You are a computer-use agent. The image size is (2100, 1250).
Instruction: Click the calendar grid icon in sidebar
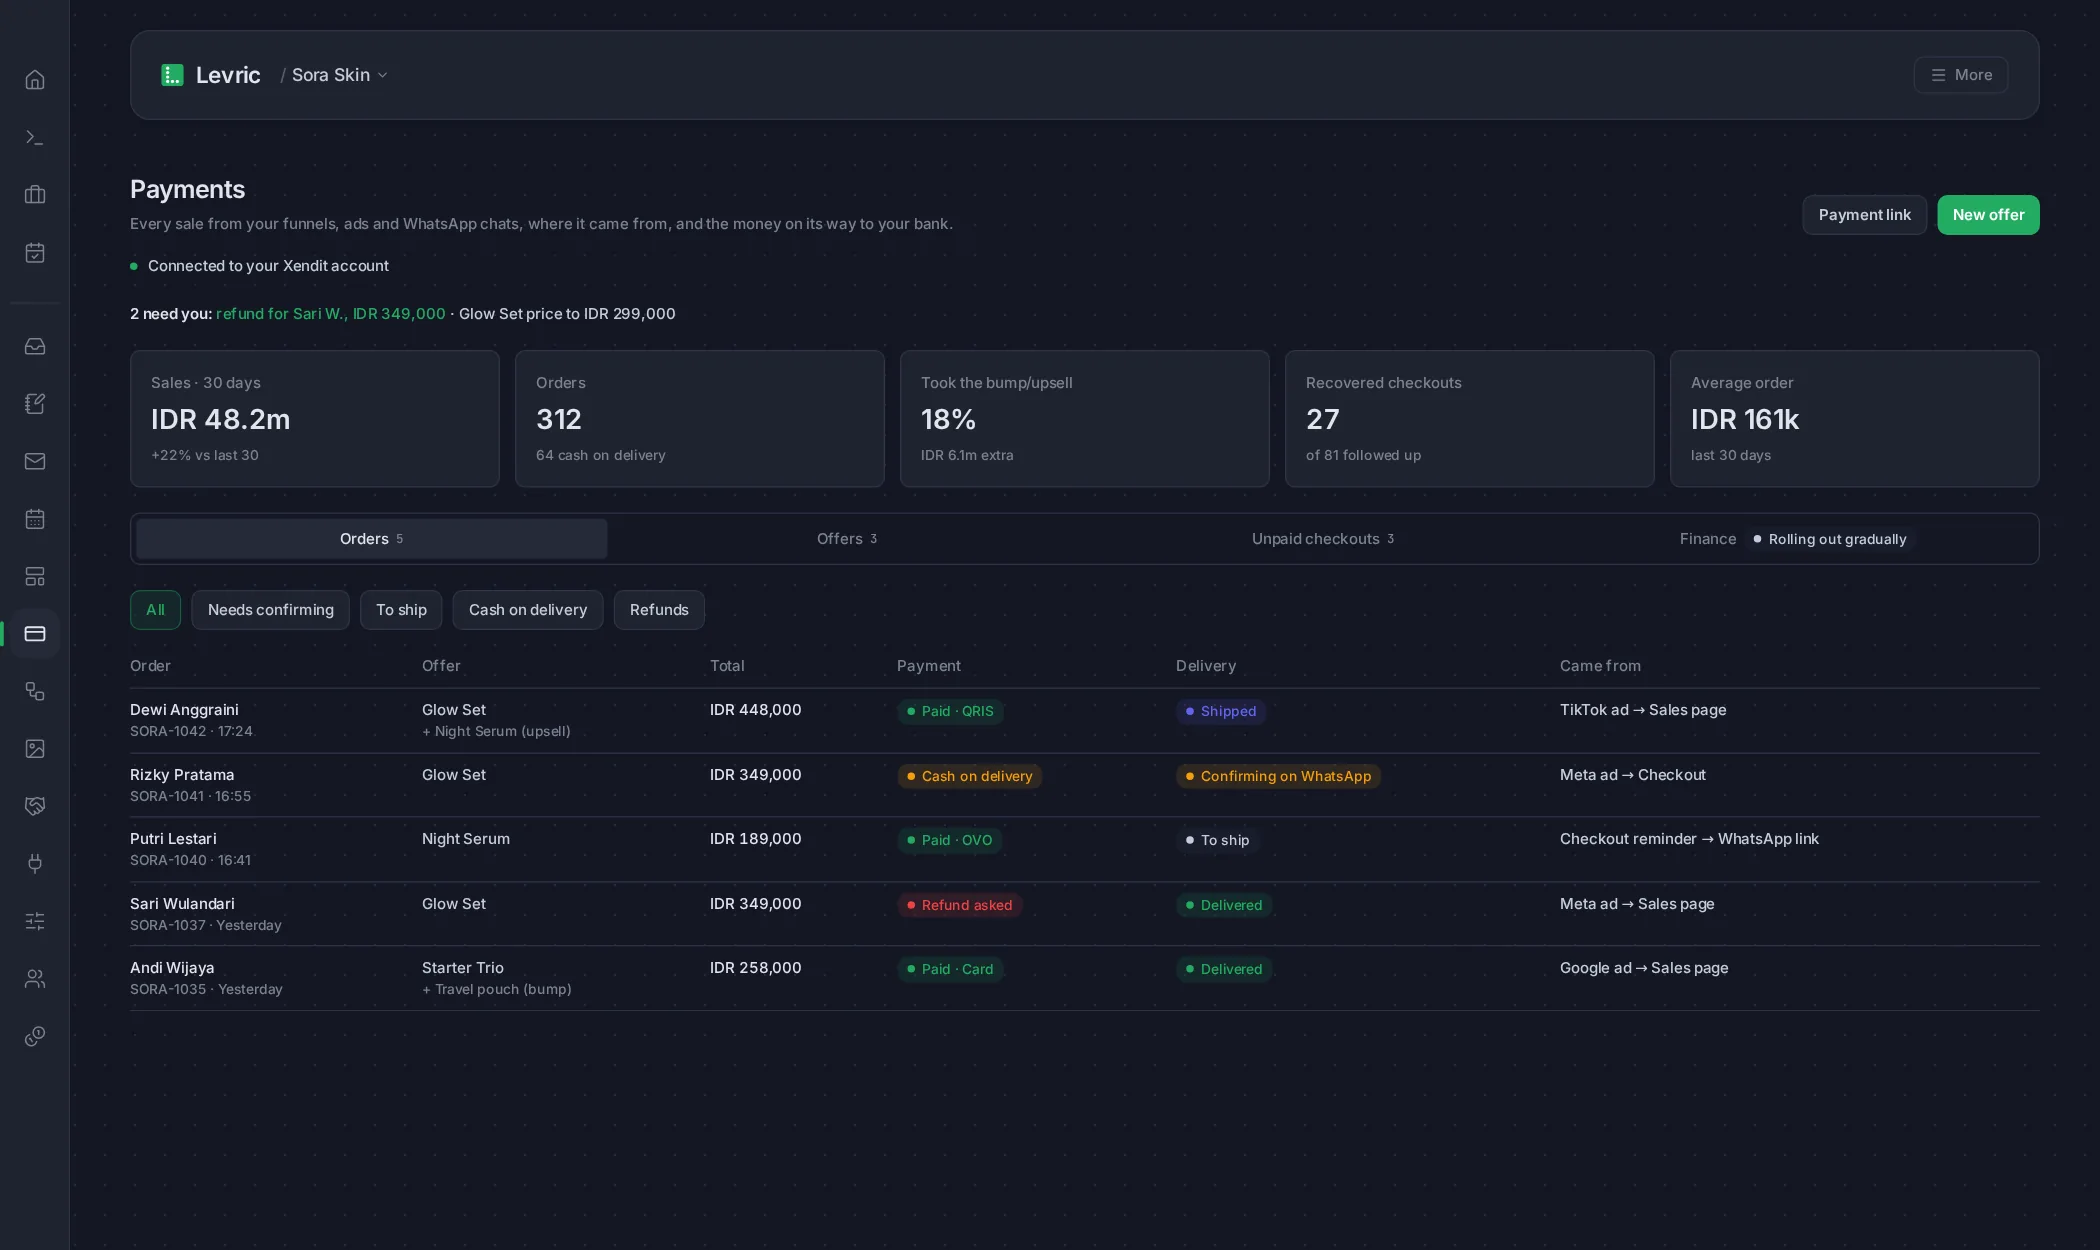coord(35,519)
